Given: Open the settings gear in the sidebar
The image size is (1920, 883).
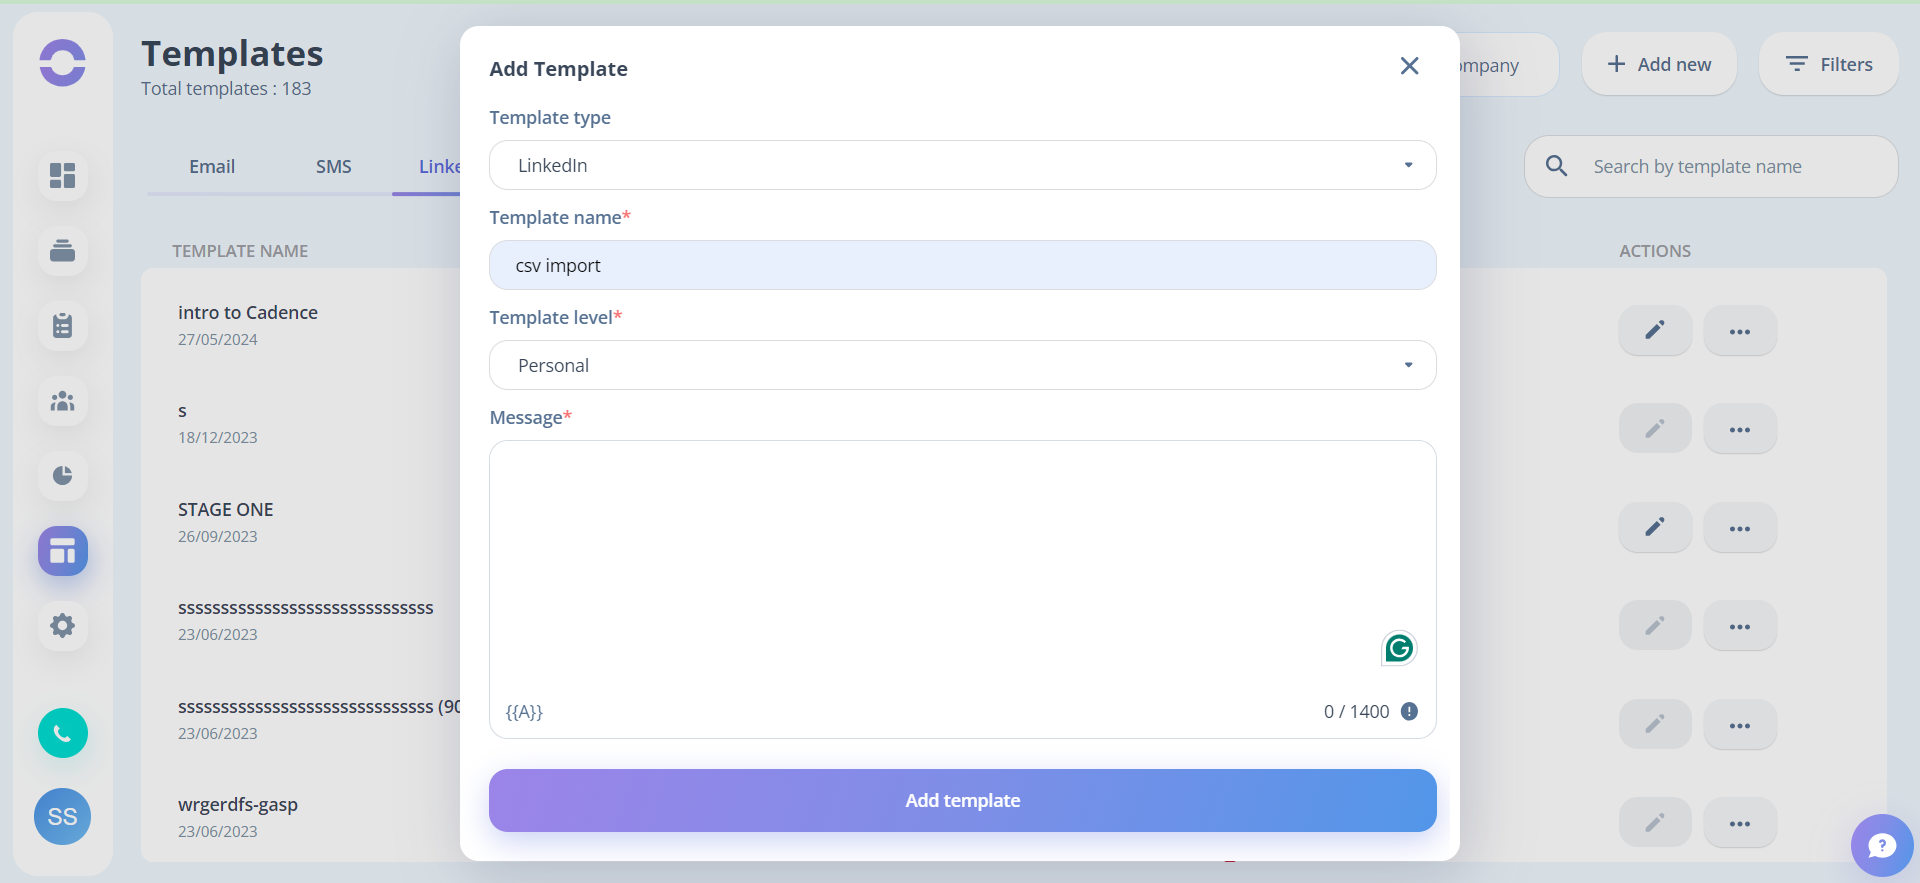Looking at the screenshot, I should [x=62, y=626].
